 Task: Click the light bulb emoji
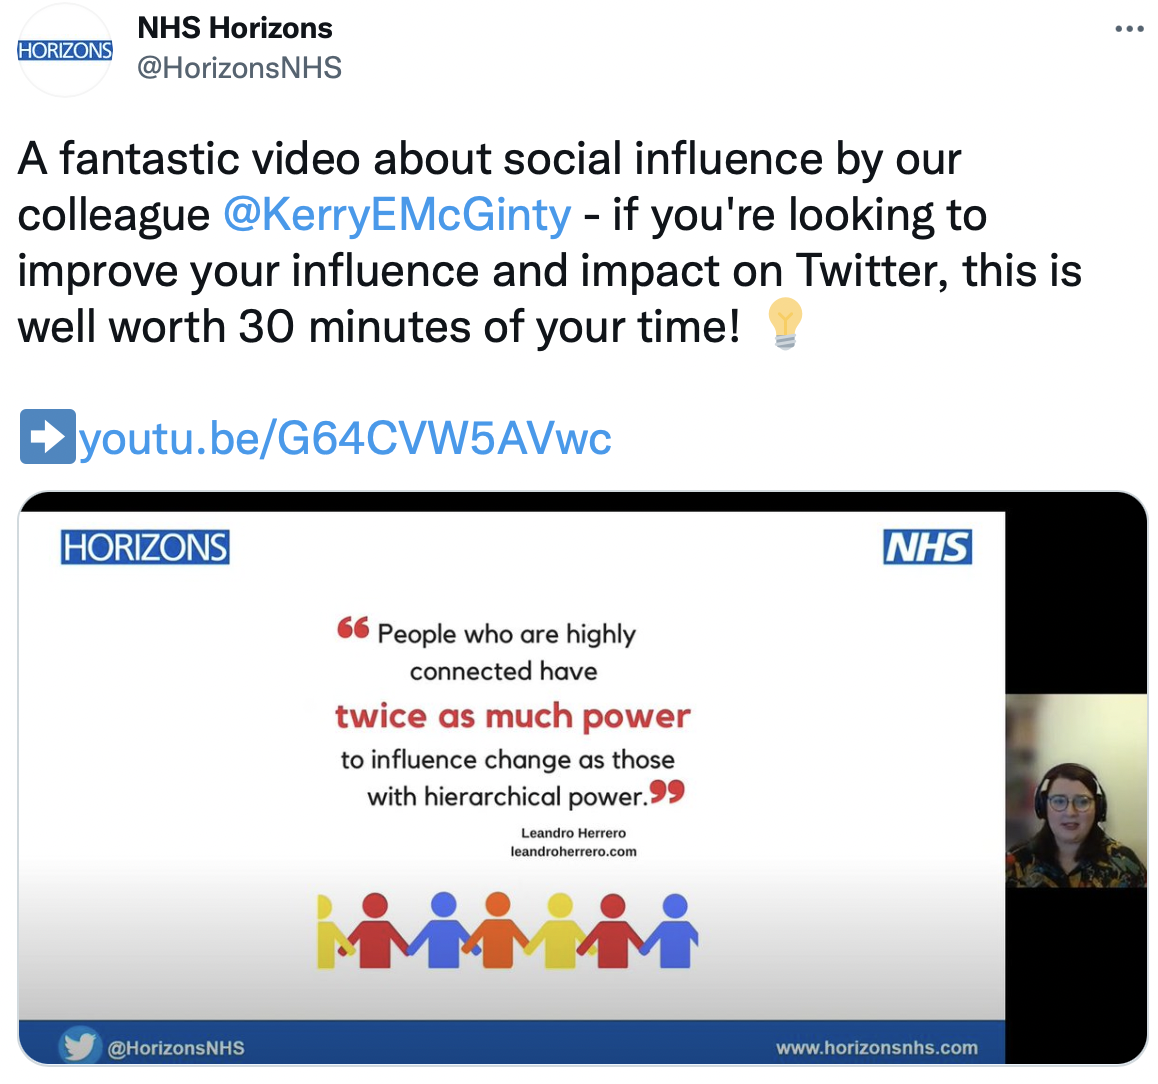(x=785, y=324)
